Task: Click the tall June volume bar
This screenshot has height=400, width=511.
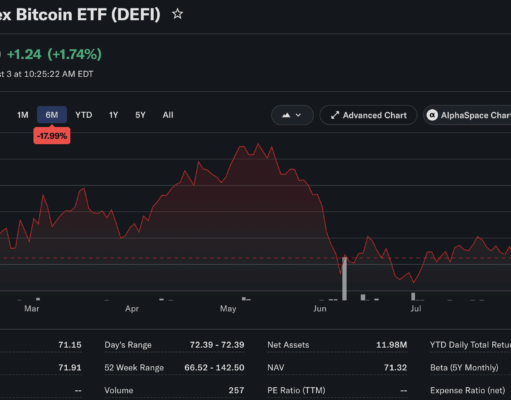Action: point(344,279)
